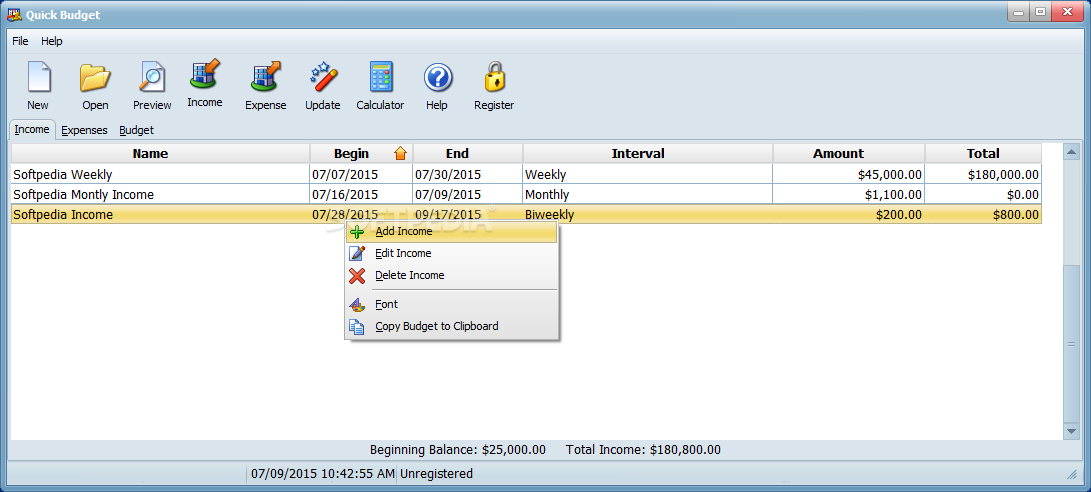Viewport: 1091px width, 492px height.
Task: Click the status bar date and time
Action: (x=322, y=474)
